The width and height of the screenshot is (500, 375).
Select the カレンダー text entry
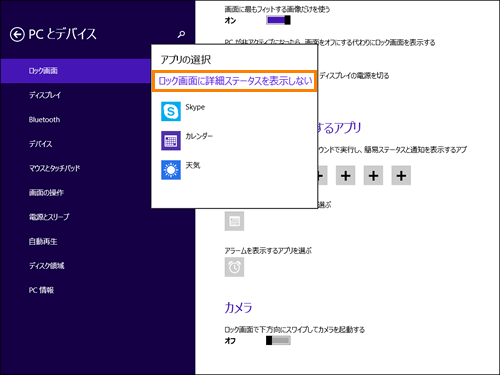click(199, 136)
